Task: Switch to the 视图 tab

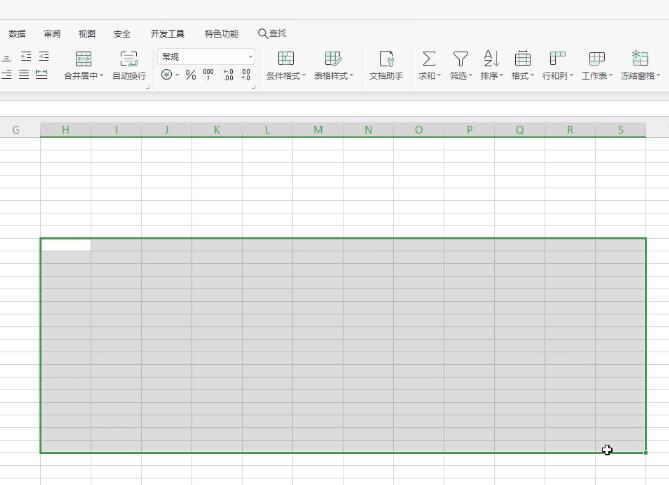Action: point(87,34)
